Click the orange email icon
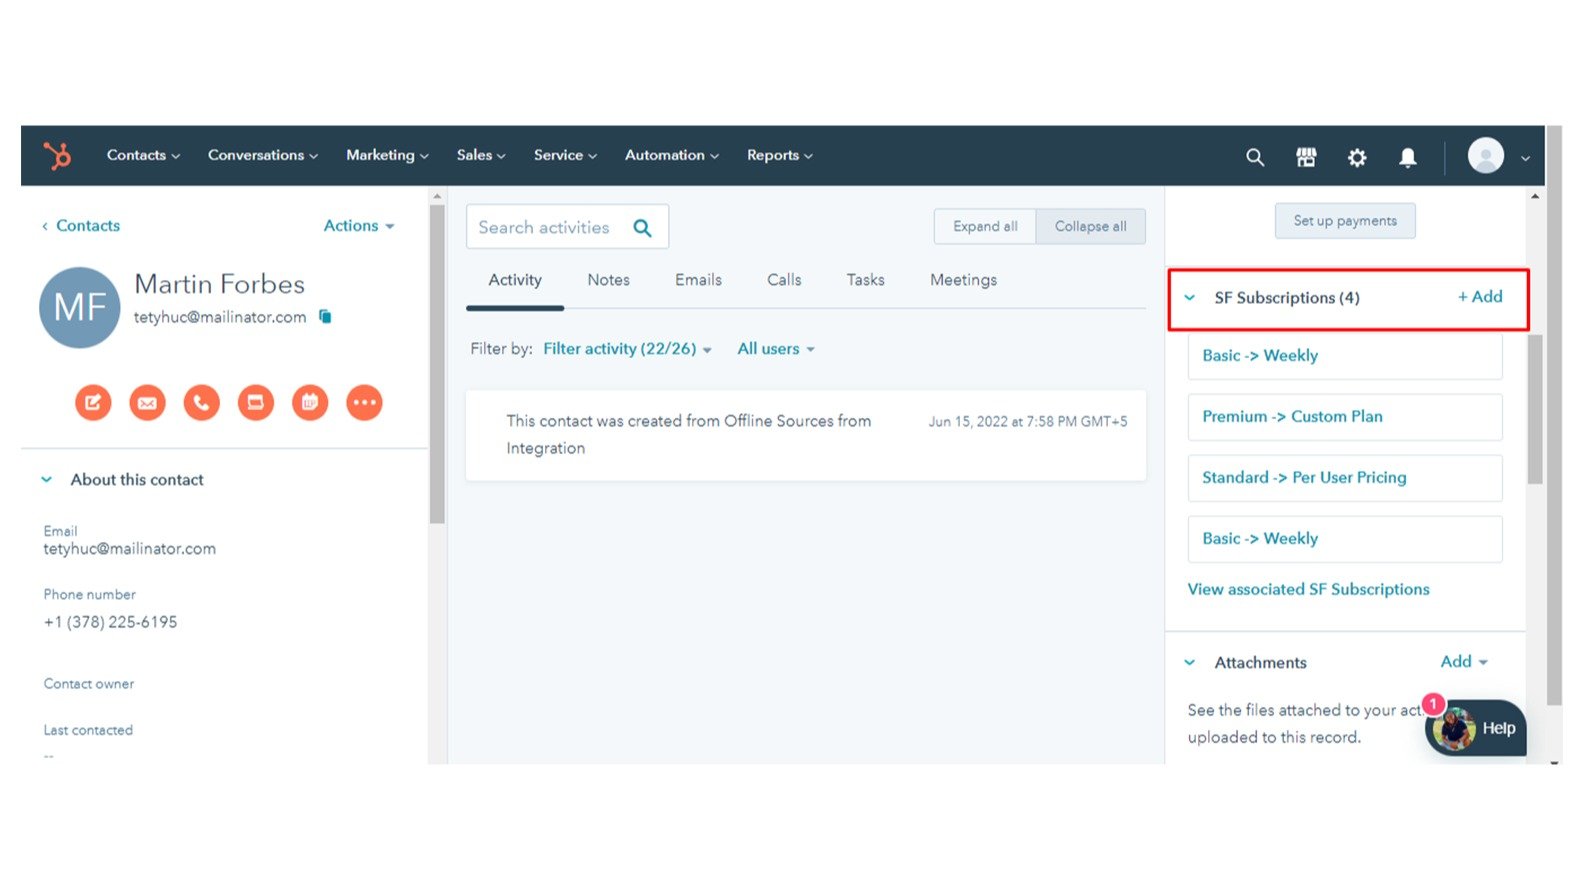 147,403
